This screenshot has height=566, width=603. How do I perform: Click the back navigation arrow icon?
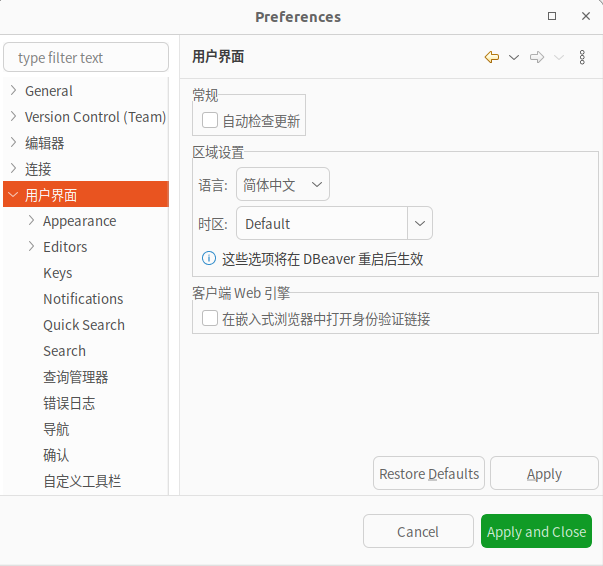click(x=491, y=58)
